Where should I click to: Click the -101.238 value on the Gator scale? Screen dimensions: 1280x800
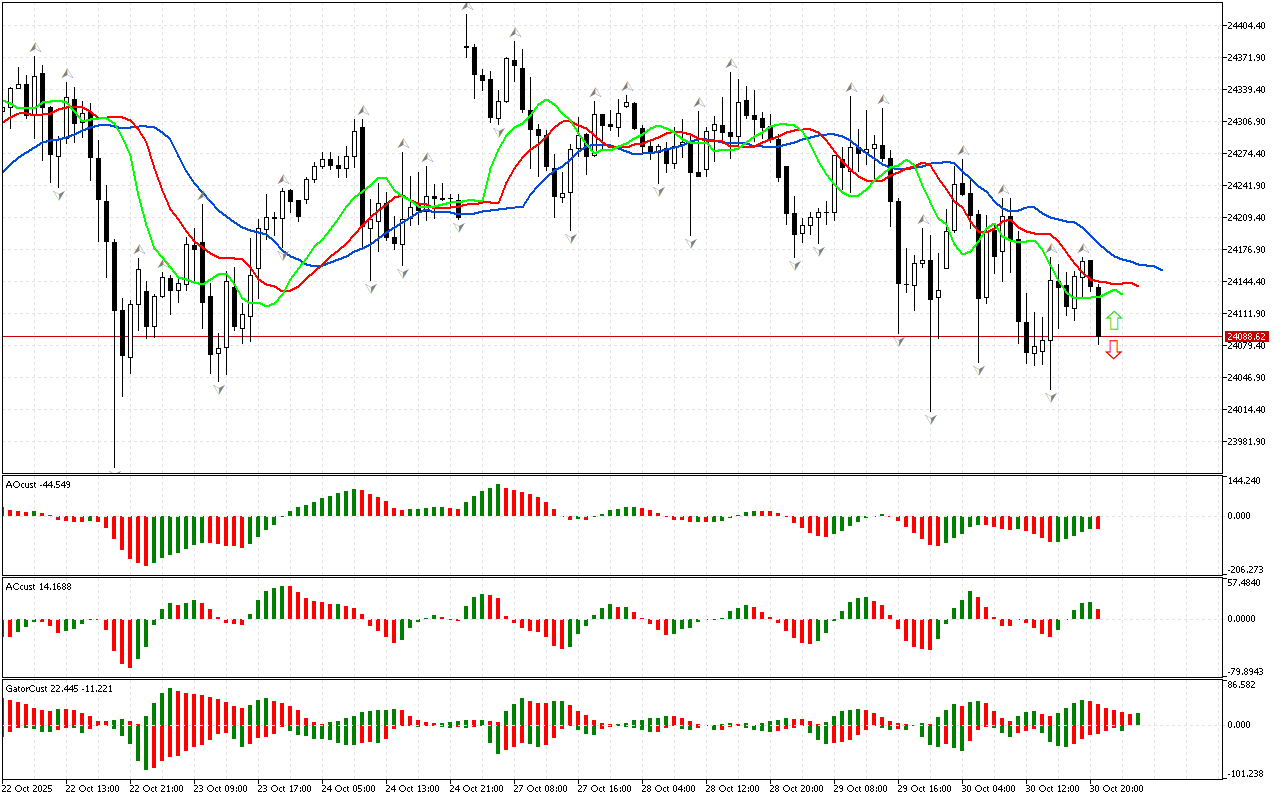[x=1246, y=773]
